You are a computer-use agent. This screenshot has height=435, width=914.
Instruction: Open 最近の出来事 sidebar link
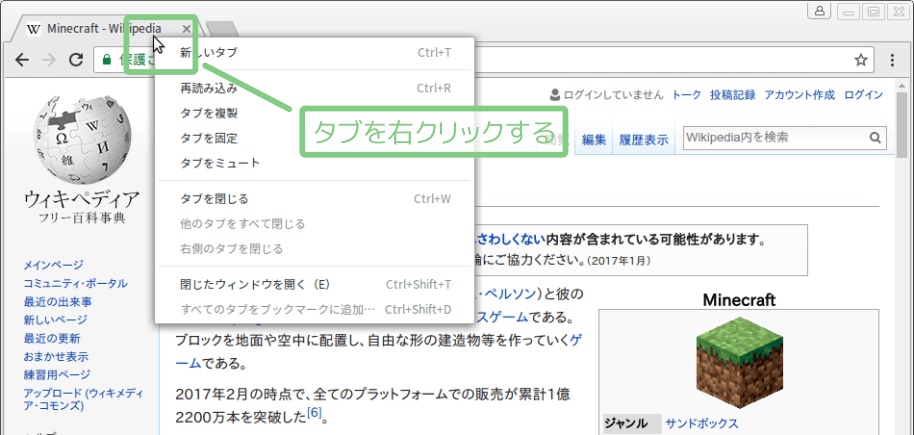pos(57,302)
